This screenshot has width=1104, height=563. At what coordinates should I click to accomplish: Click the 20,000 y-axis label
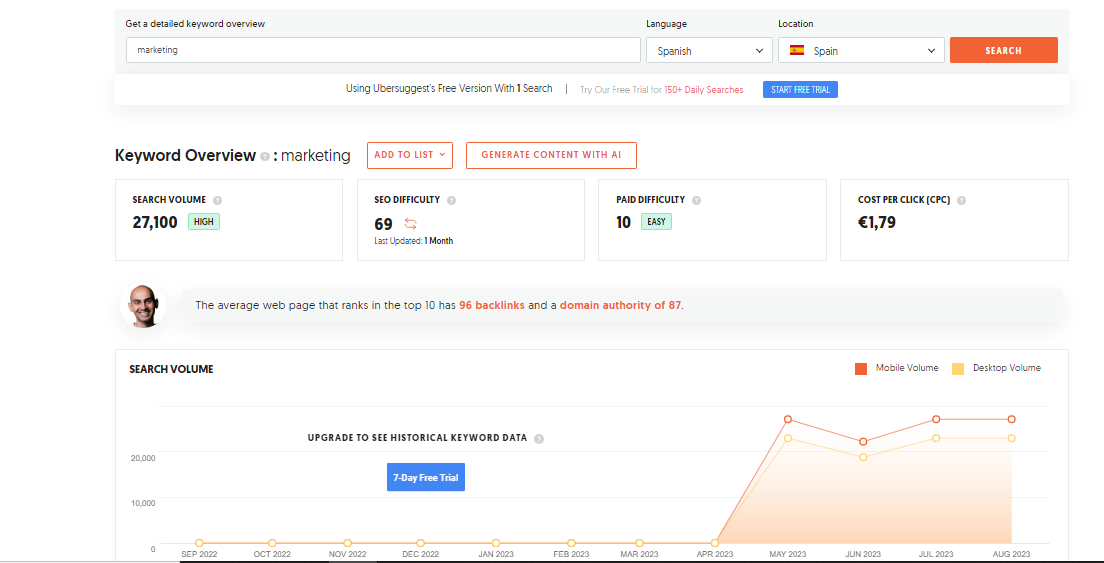(143, 457)
